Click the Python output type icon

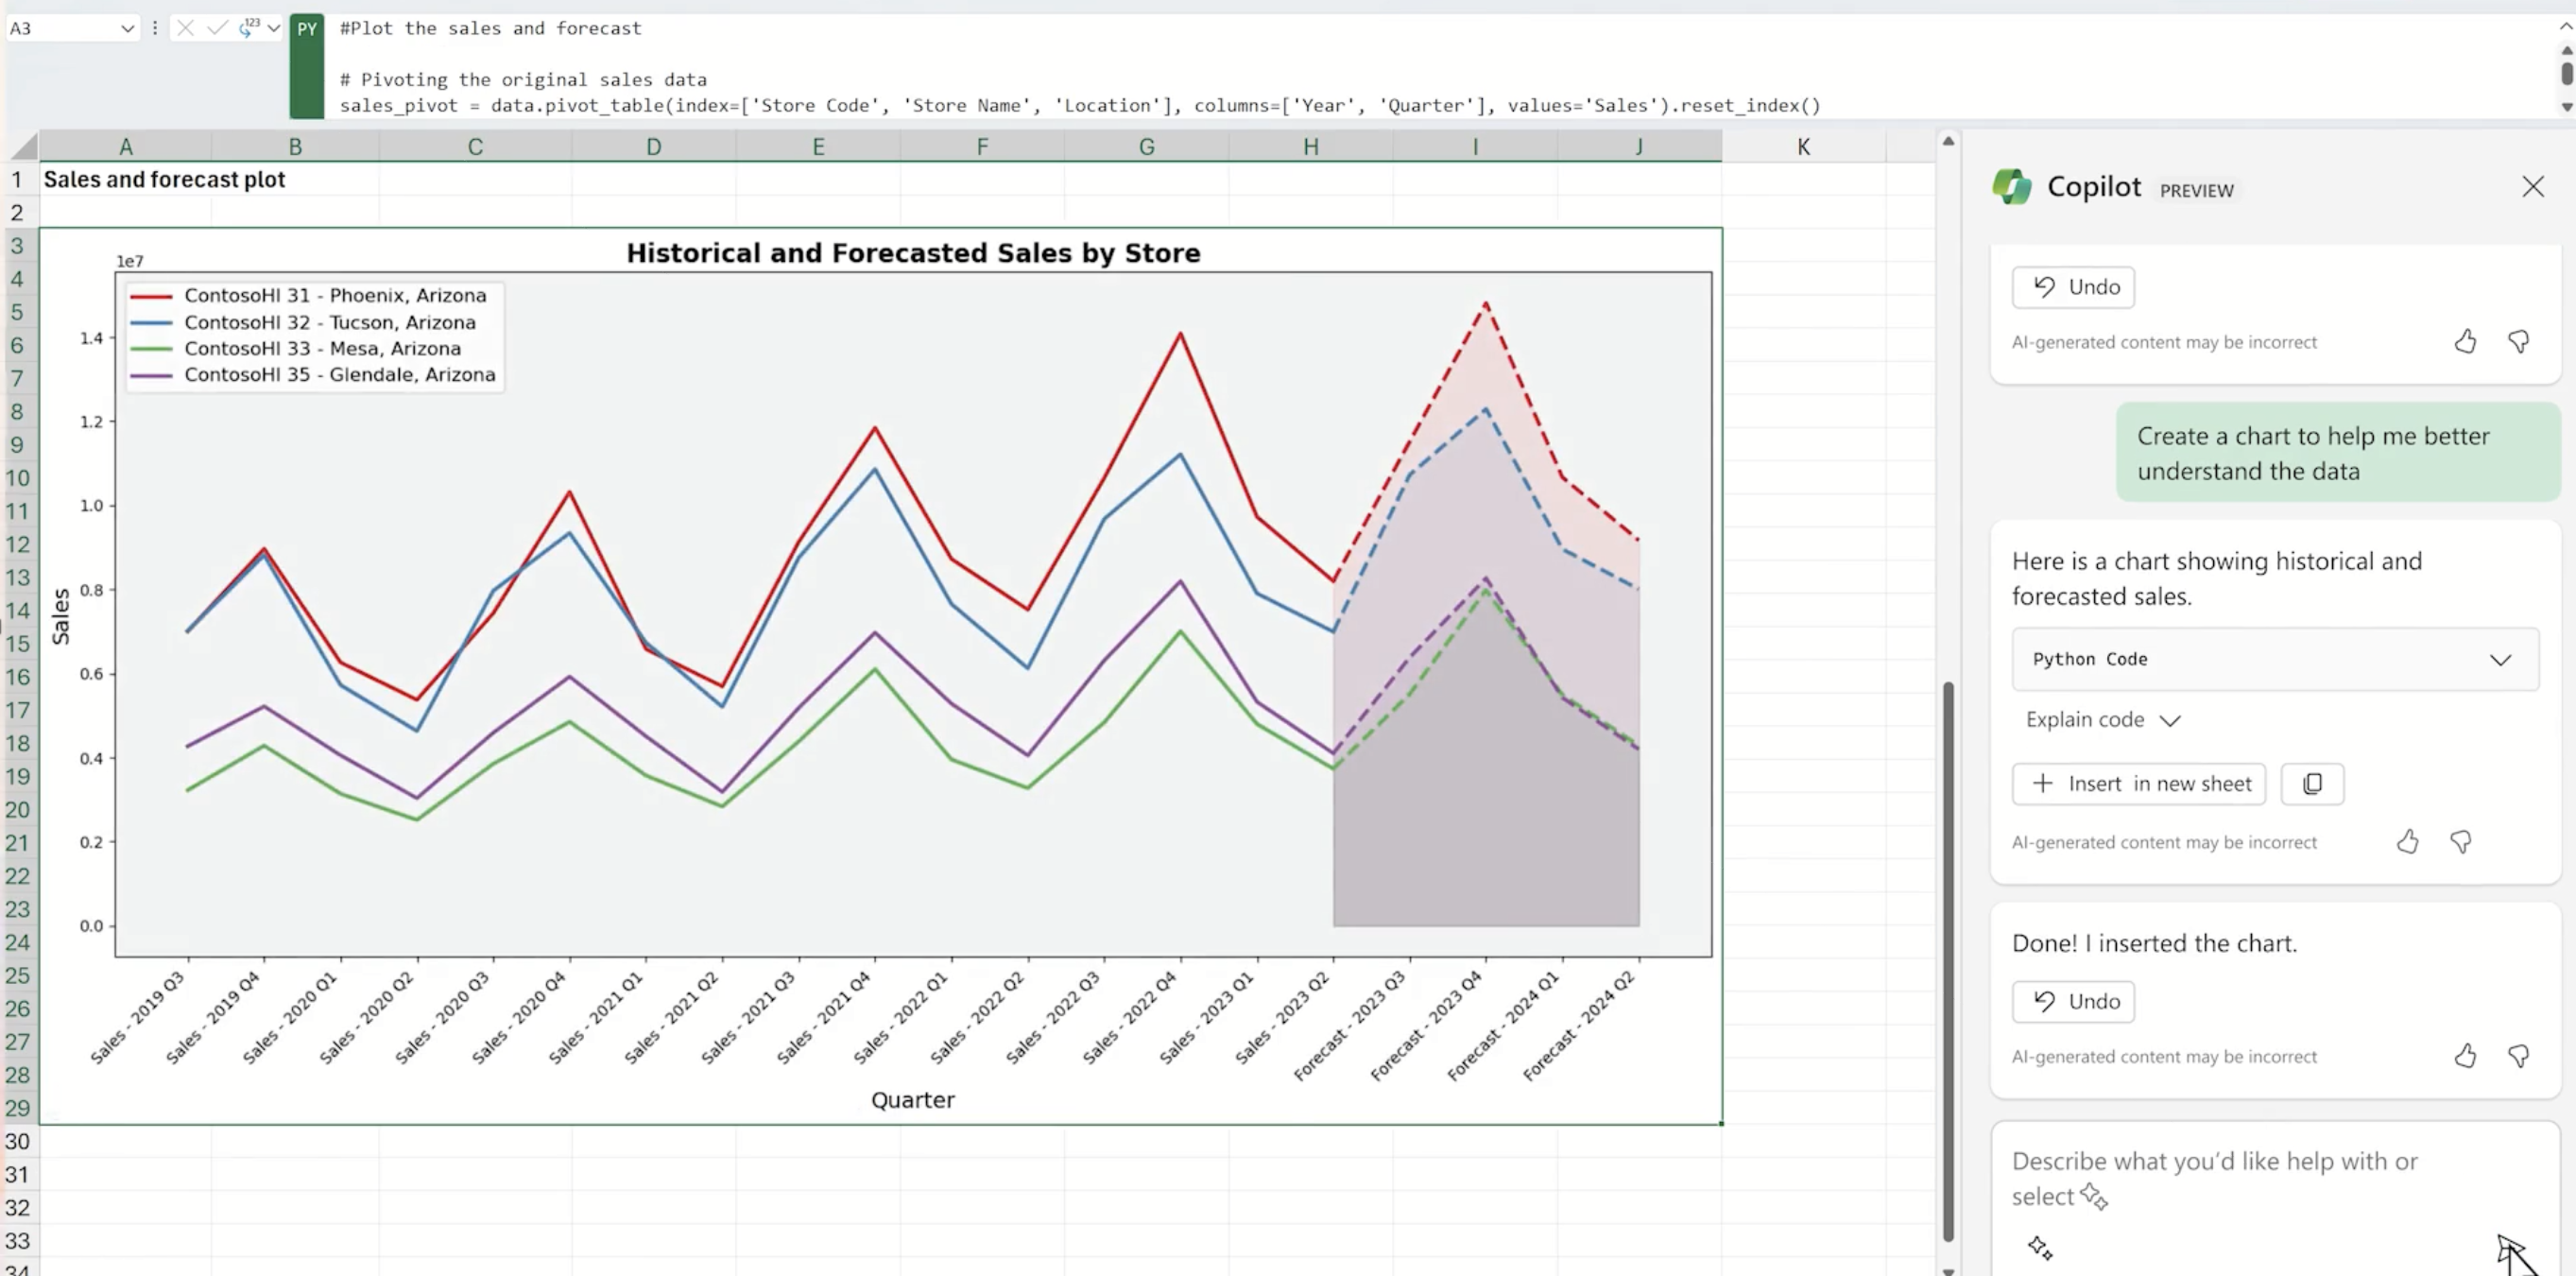[x=249, y=28]
